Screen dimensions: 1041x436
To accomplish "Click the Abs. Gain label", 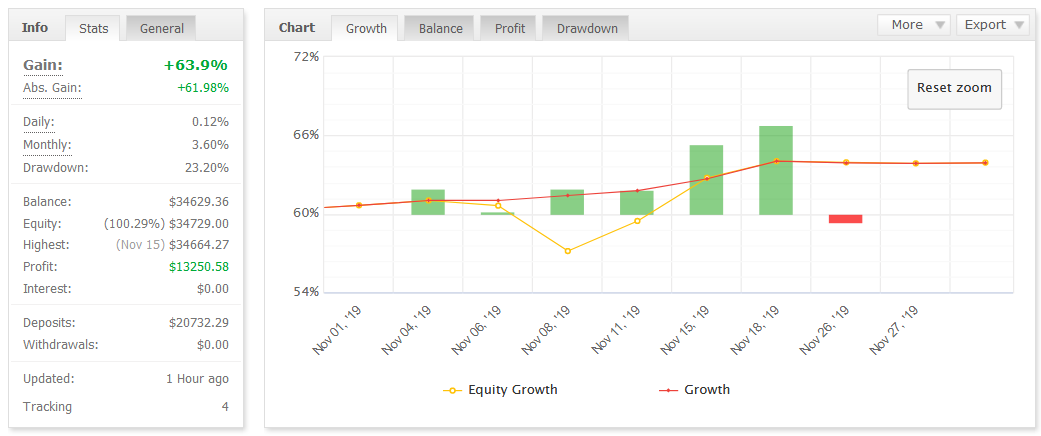I will (x=52, y=88).
